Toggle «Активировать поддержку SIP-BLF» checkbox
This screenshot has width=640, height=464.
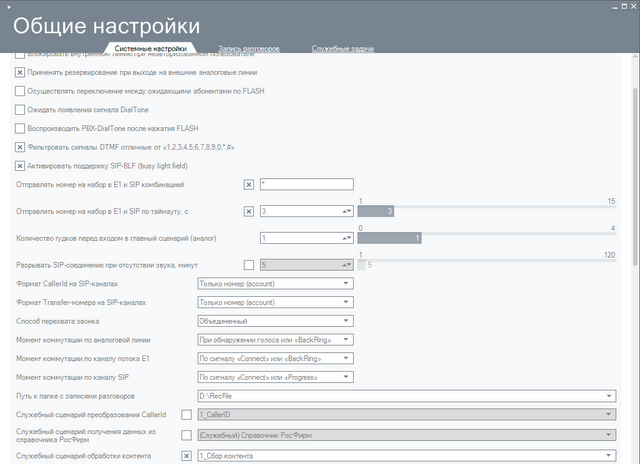[x=20, y=165]
